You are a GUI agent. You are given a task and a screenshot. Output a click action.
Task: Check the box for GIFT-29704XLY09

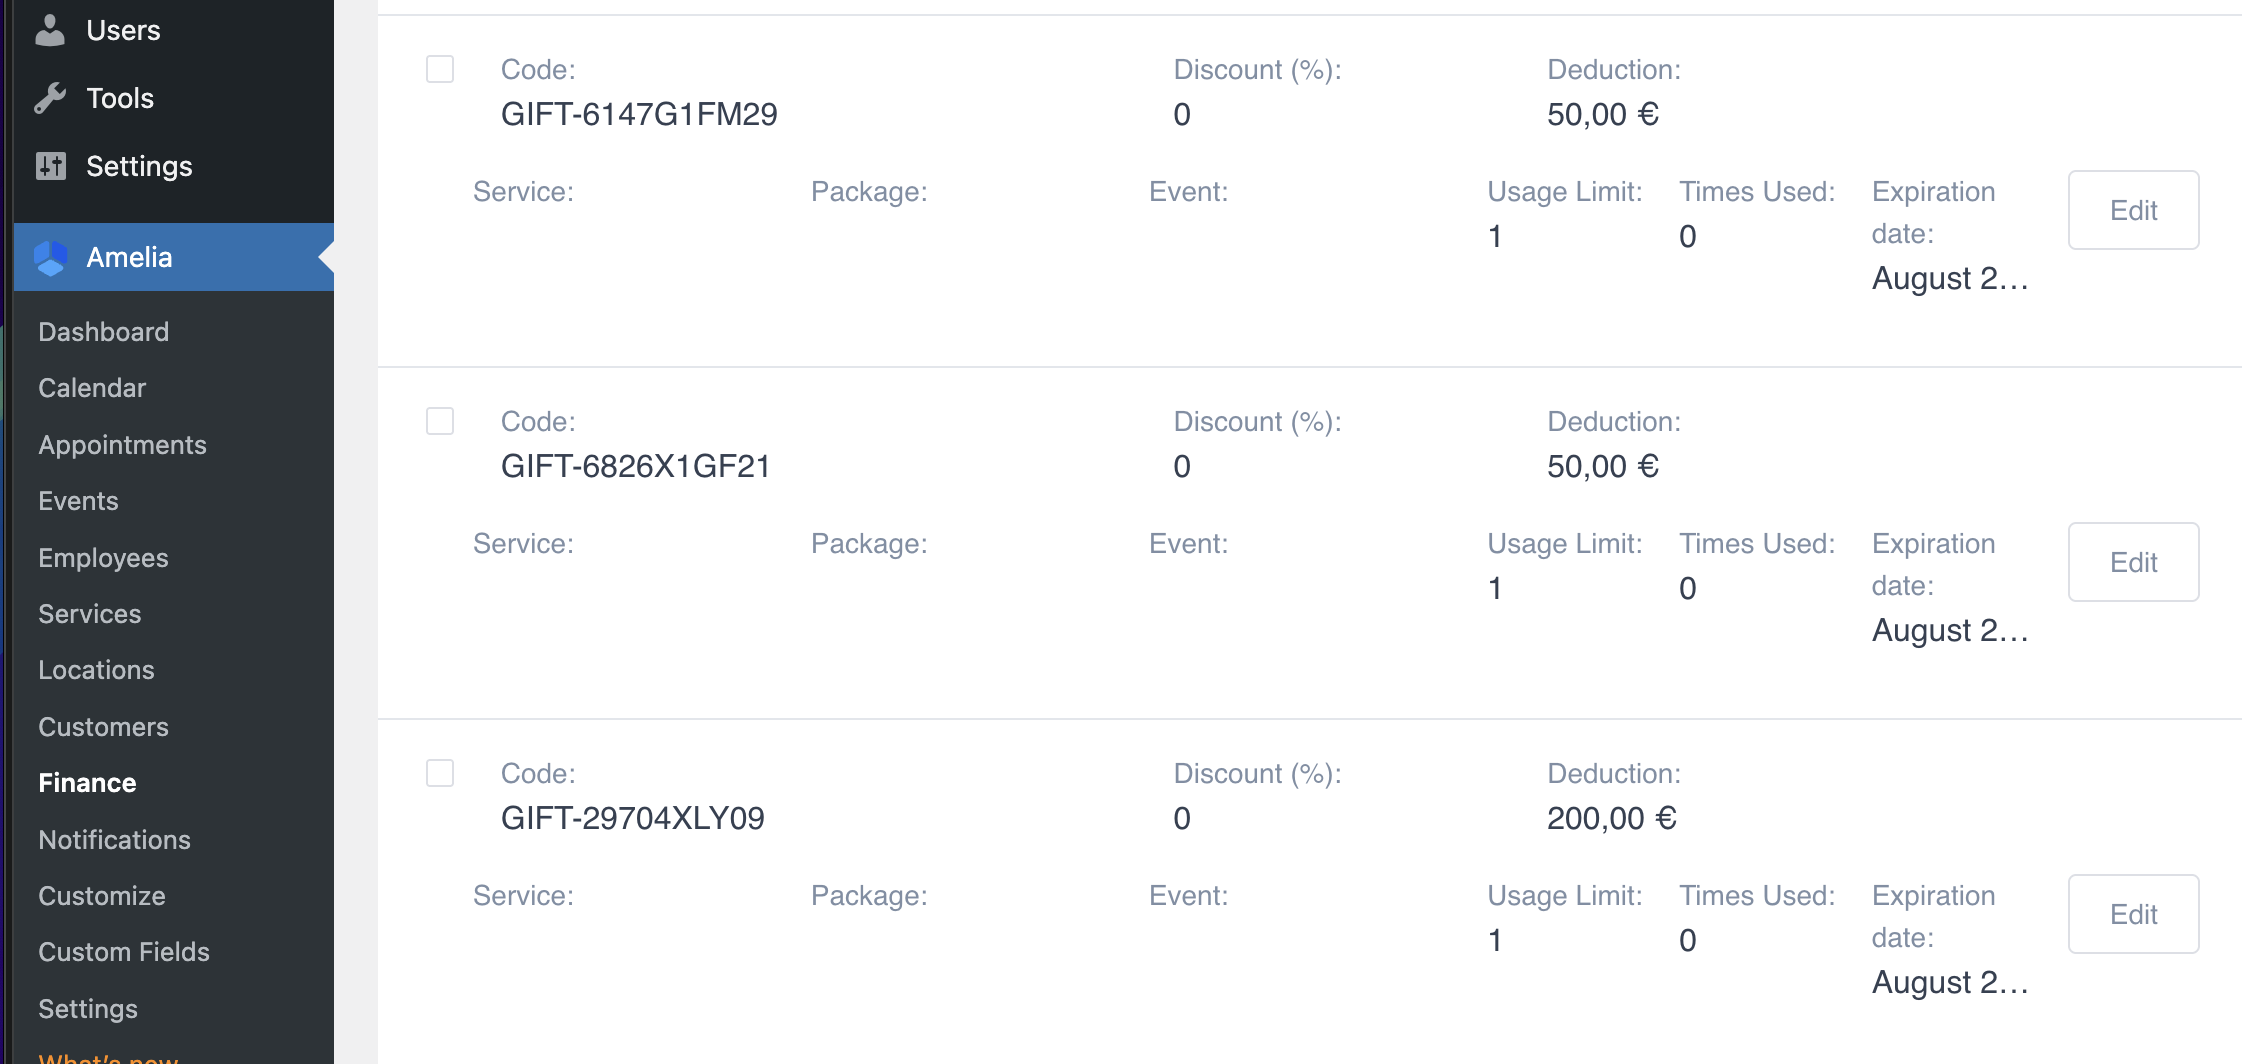click(440, 773)
